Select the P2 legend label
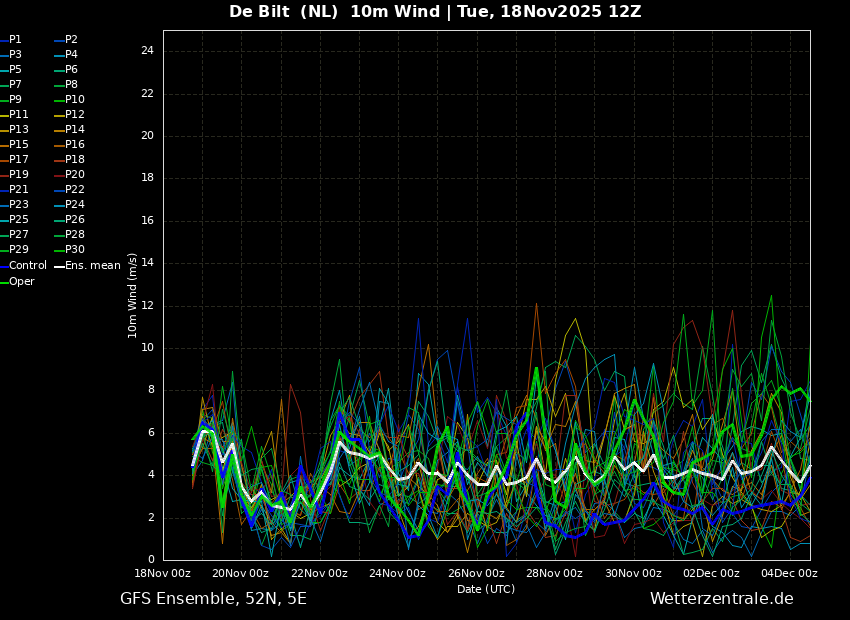Viewport: 850px width, 620px height. tap(72, 40)
